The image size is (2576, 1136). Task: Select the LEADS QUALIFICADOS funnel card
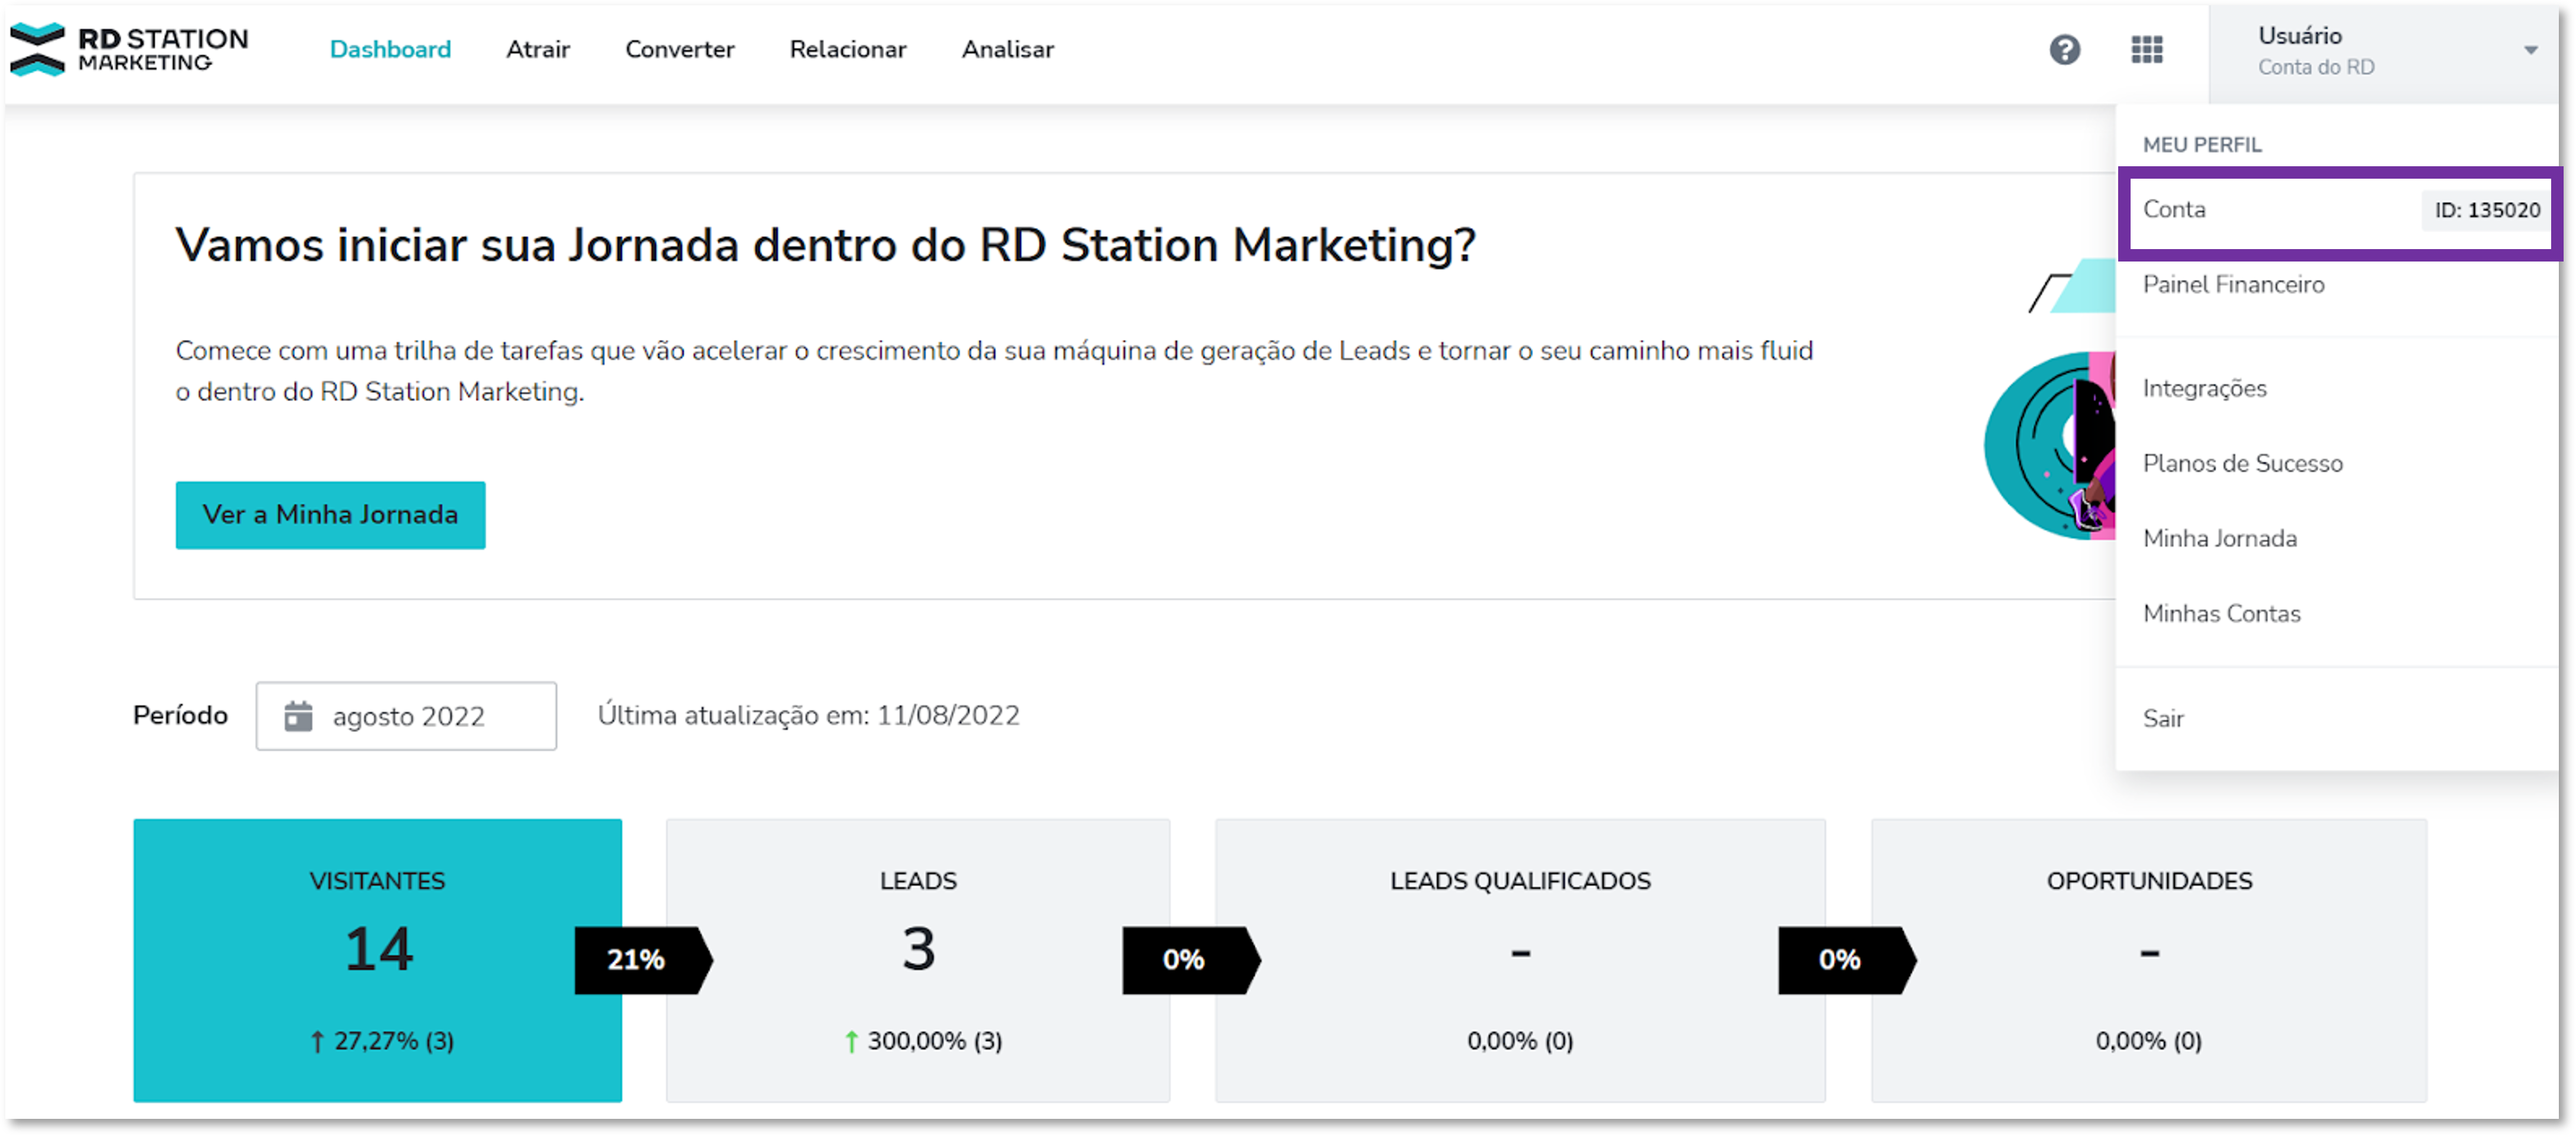(x=1520, y=961)
